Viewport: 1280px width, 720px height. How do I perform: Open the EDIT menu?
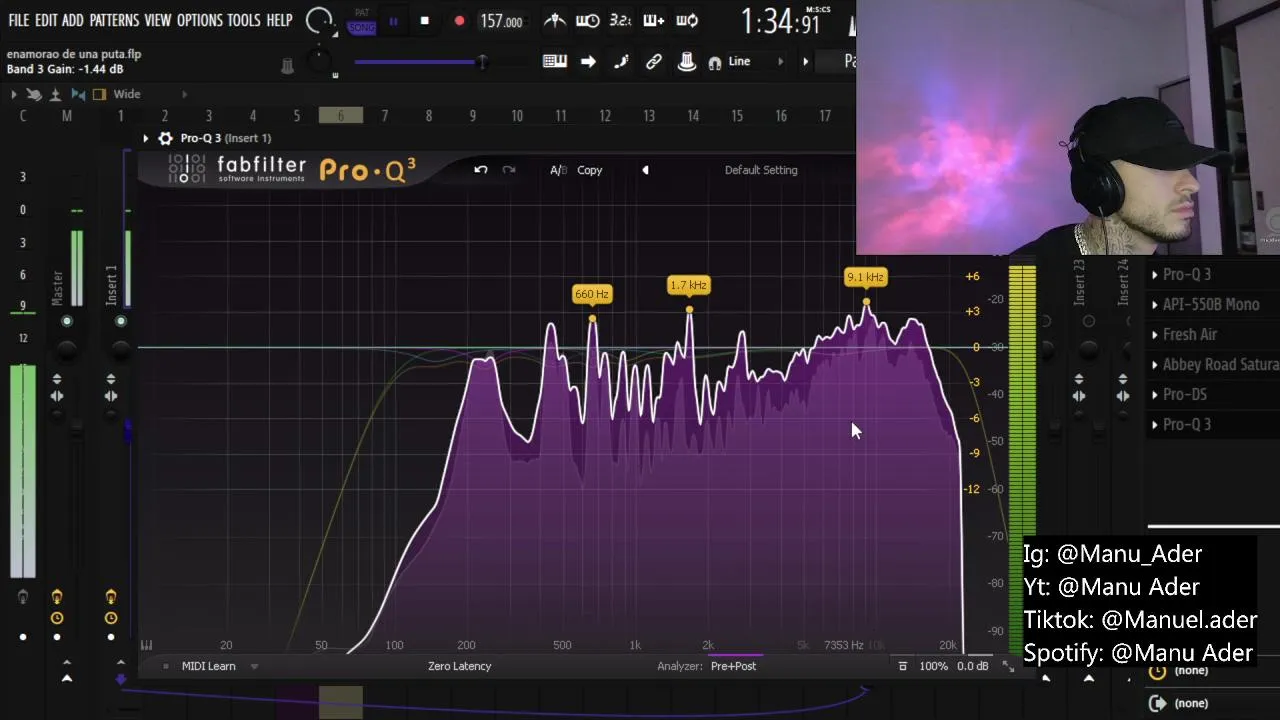(46, 20)
